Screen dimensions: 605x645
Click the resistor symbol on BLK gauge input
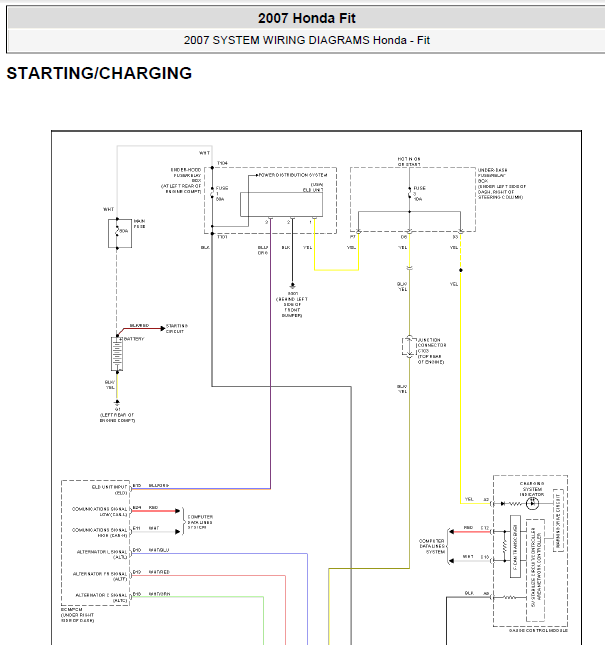[x=509, y=597]
